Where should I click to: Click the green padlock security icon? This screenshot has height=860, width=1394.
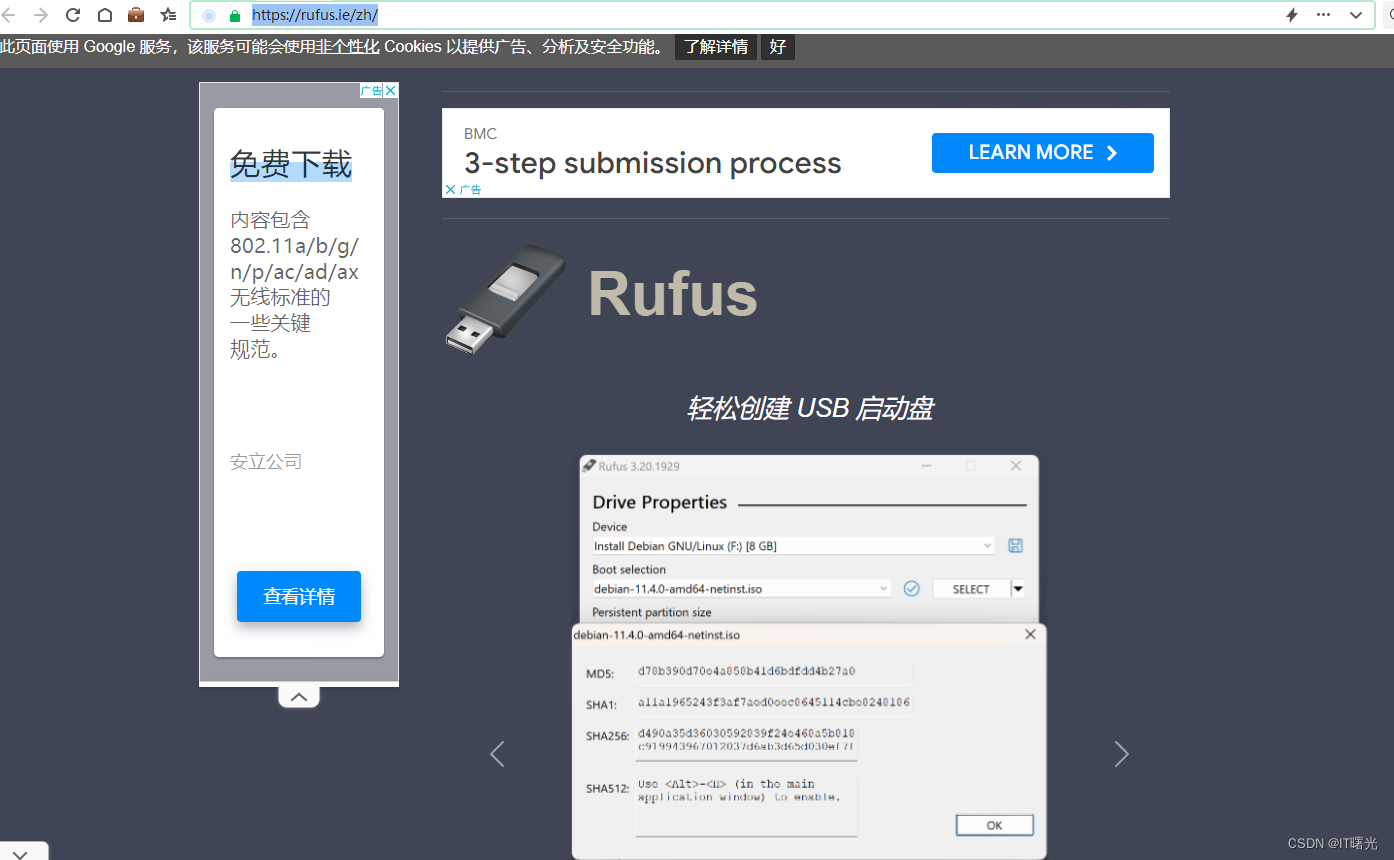point(235,16)
